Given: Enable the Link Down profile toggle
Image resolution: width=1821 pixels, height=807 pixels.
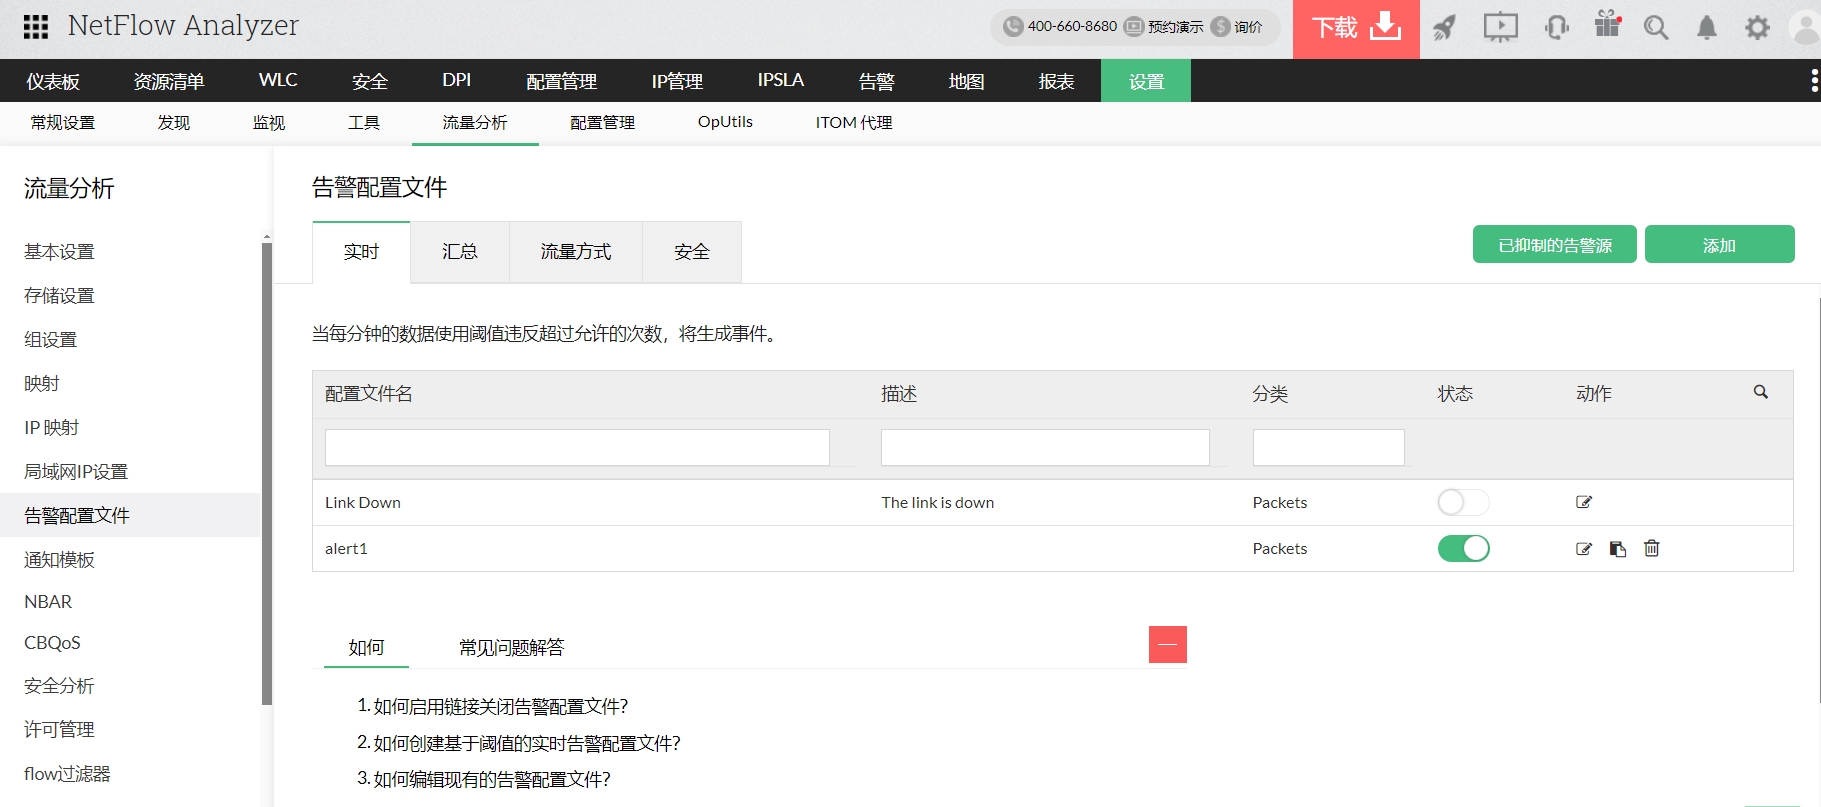Looking at the screenshot, I should coord(1463,502).
